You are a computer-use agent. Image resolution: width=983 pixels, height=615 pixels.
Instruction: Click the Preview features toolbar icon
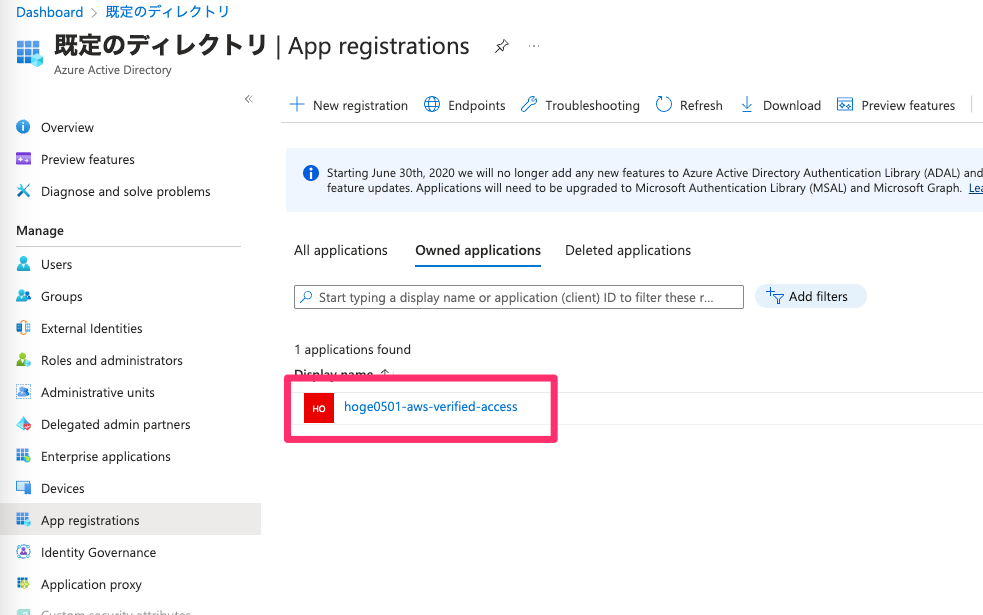(x=845, y=104)
